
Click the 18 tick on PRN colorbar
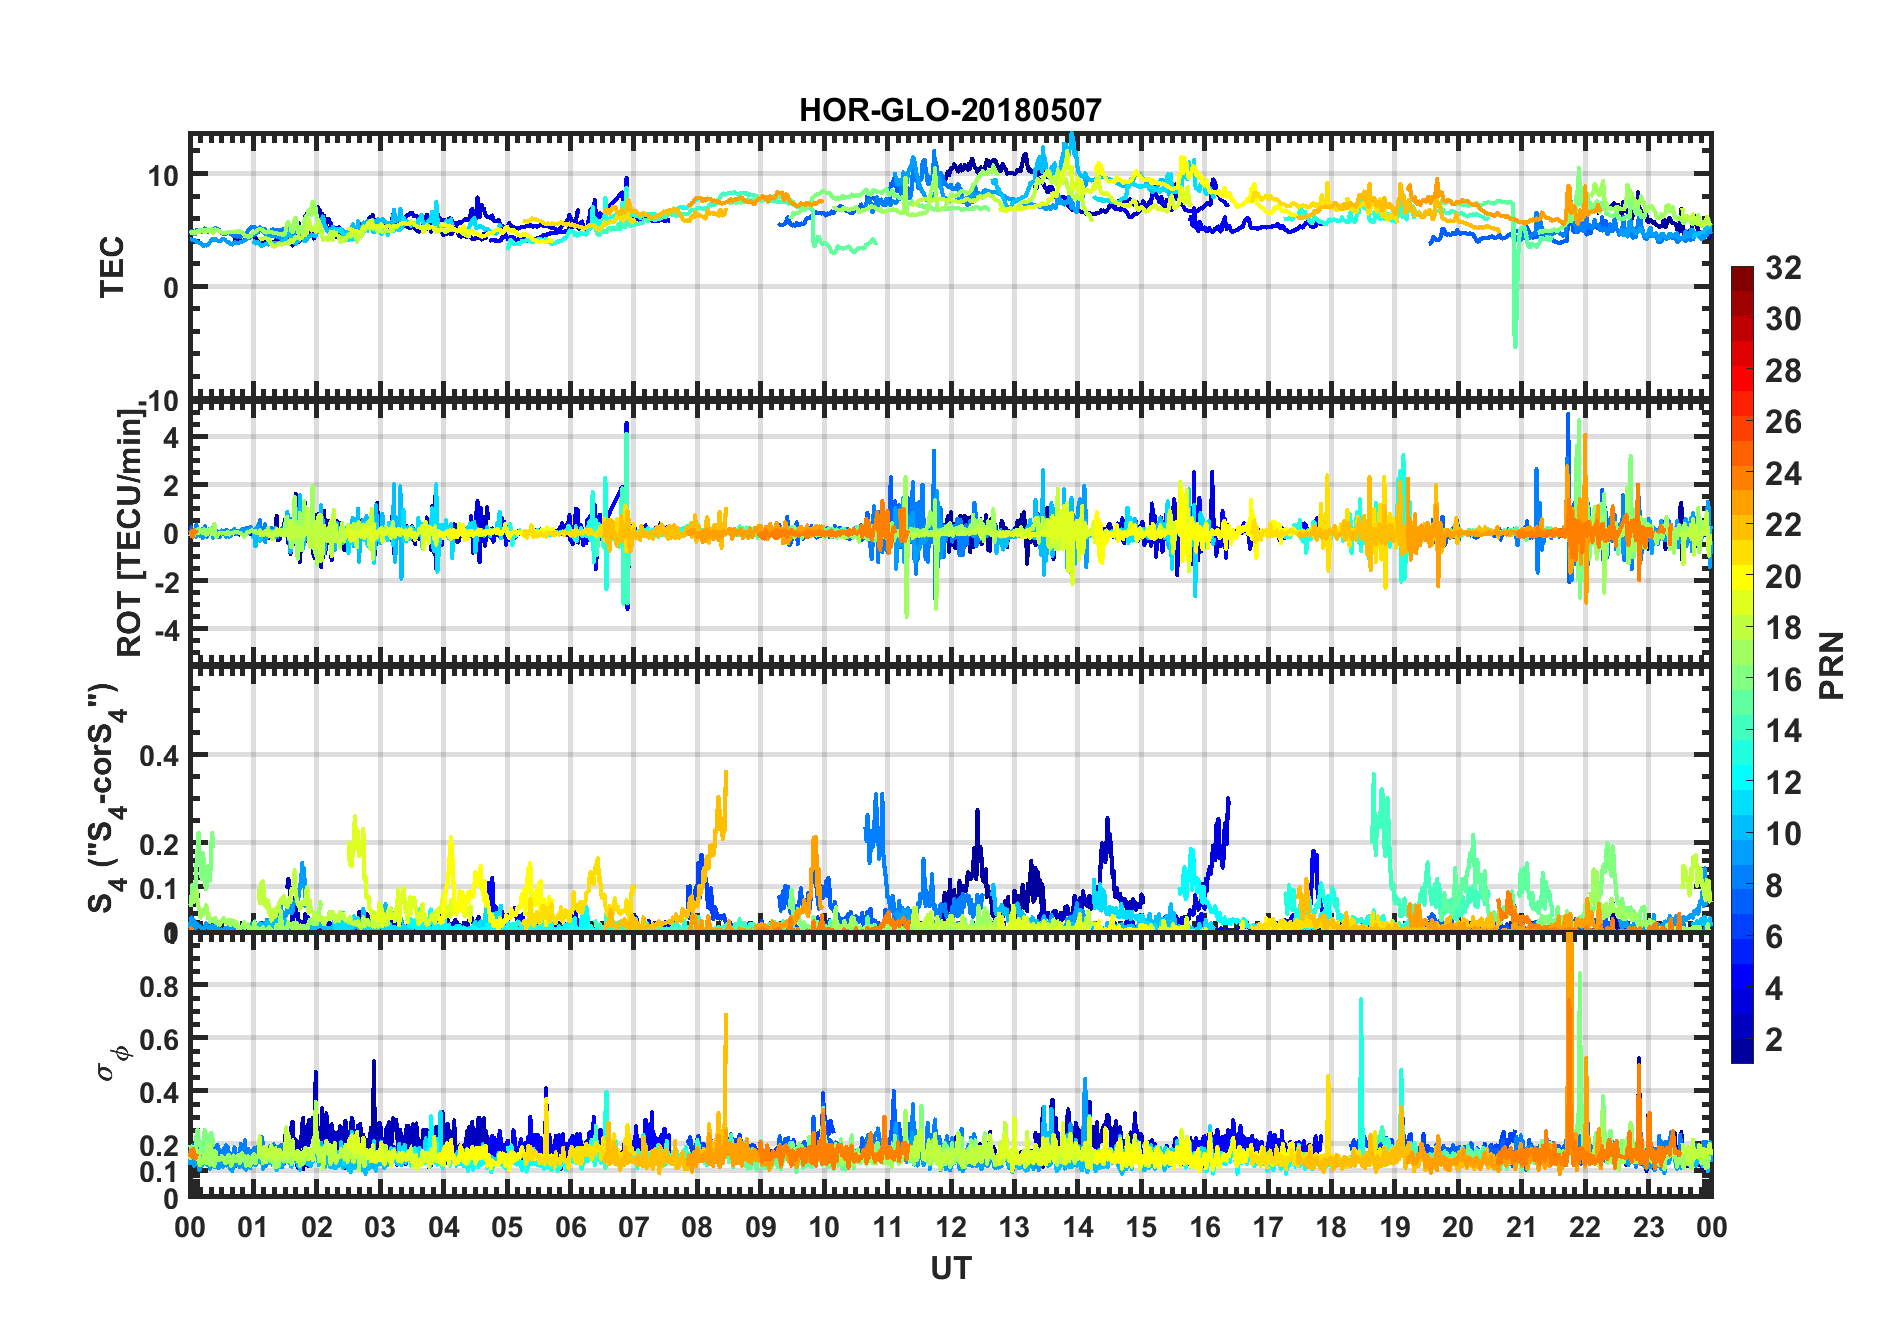tap(1784, 628)
